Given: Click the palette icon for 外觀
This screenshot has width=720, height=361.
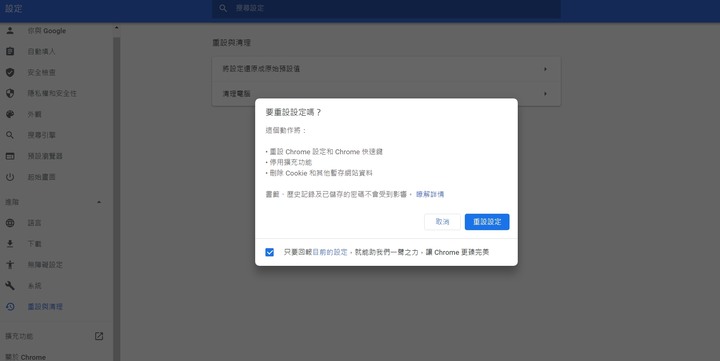Looking at the screenshot, I should pos(10,114).
